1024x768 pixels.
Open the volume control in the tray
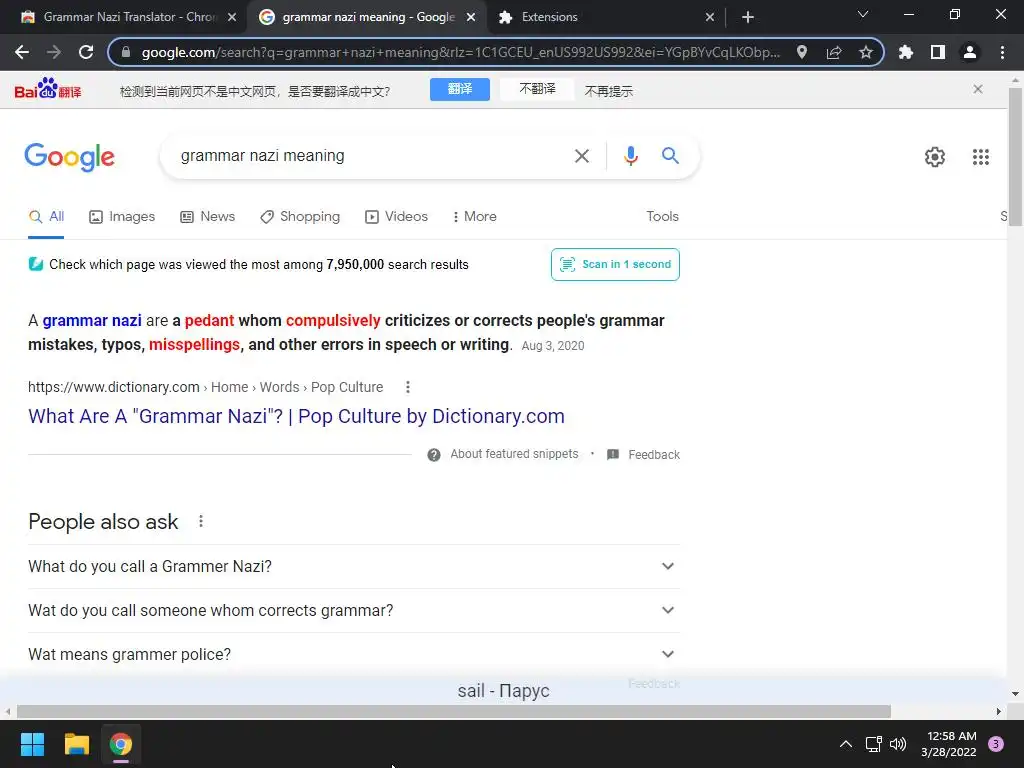[899, 744]
